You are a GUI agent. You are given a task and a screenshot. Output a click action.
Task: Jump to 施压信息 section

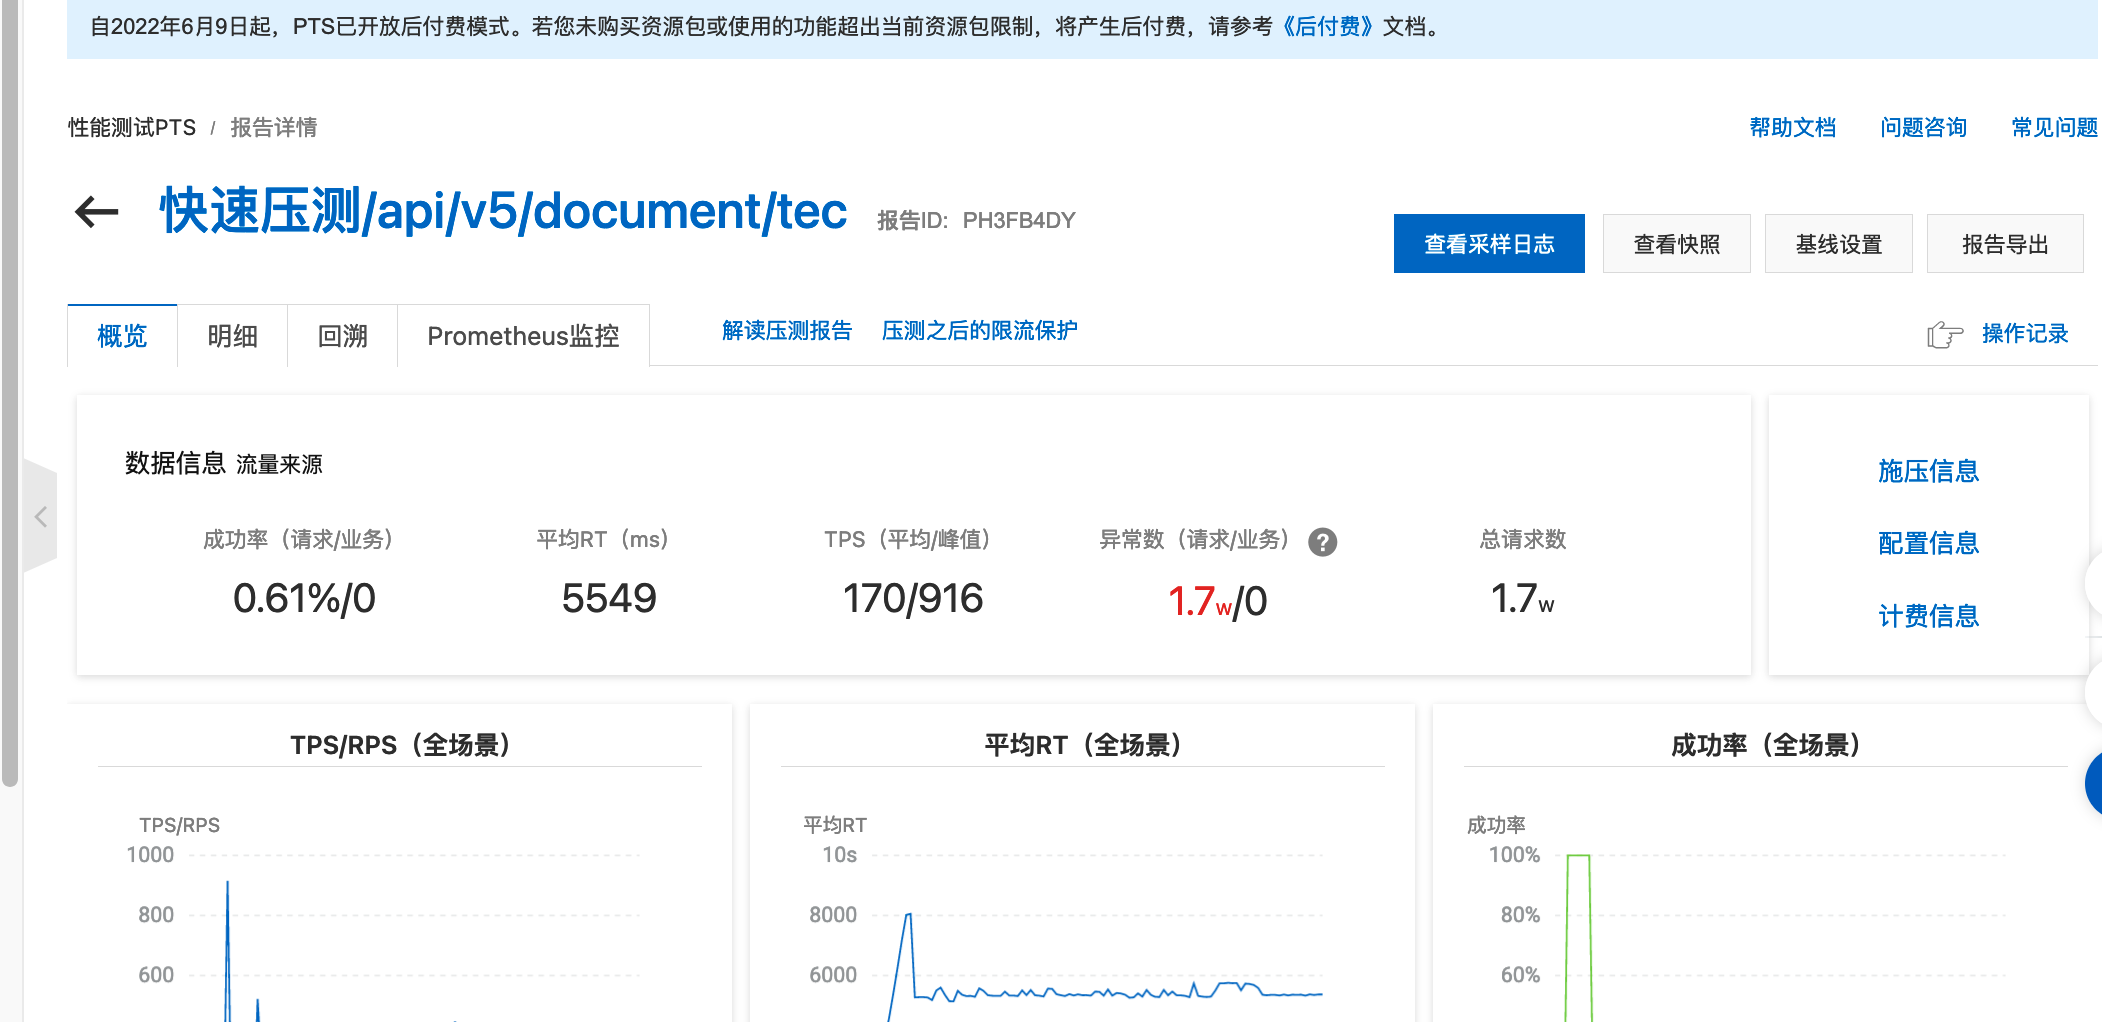click(1929, 471)
